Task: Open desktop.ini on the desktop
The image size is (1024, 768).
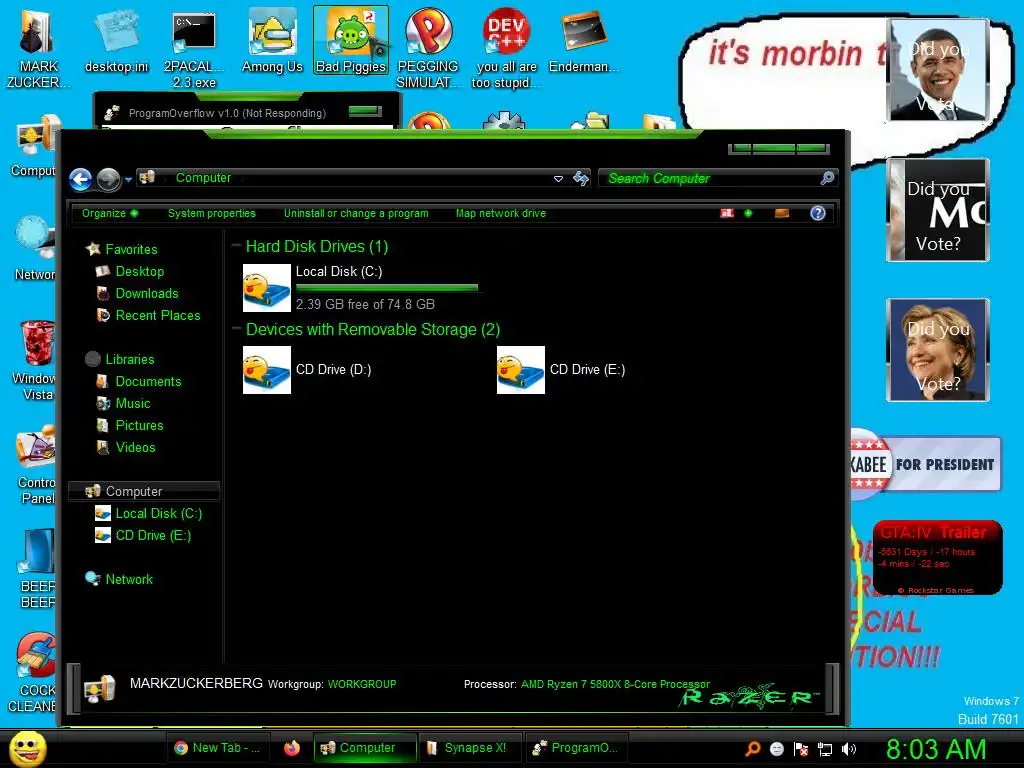Action: coord(116,41)
